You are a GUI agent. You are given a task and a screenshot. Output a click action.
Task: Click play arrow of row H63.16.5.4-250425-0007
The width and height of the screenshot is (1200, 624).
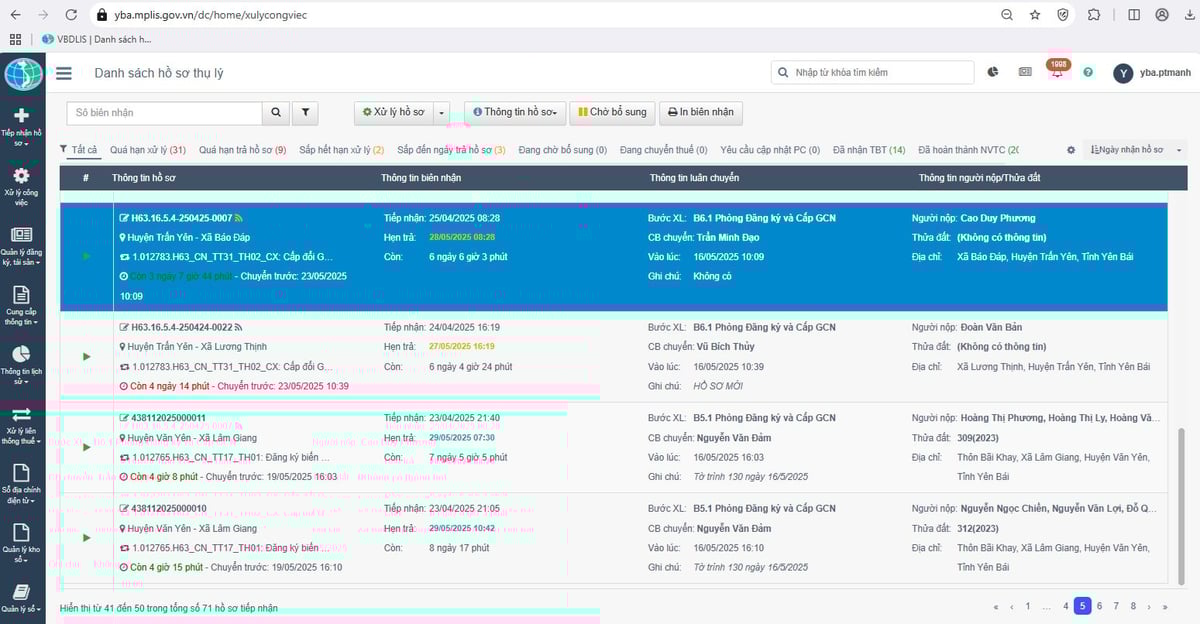87,256
